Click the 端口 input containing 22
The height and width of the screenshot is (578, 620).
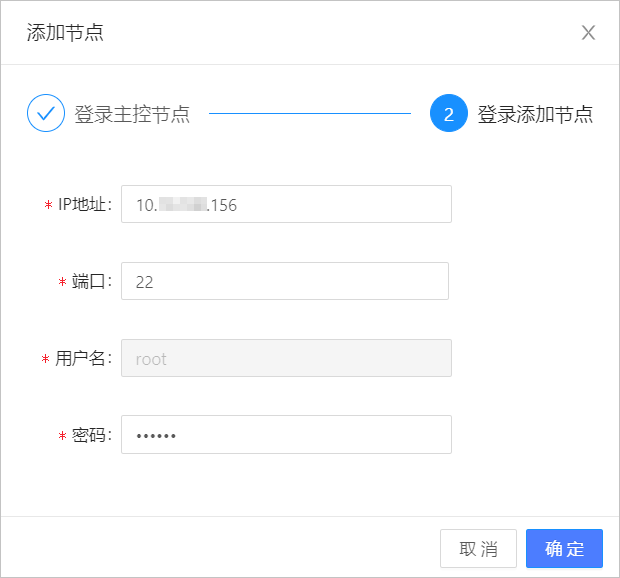(x=285, y=281)
